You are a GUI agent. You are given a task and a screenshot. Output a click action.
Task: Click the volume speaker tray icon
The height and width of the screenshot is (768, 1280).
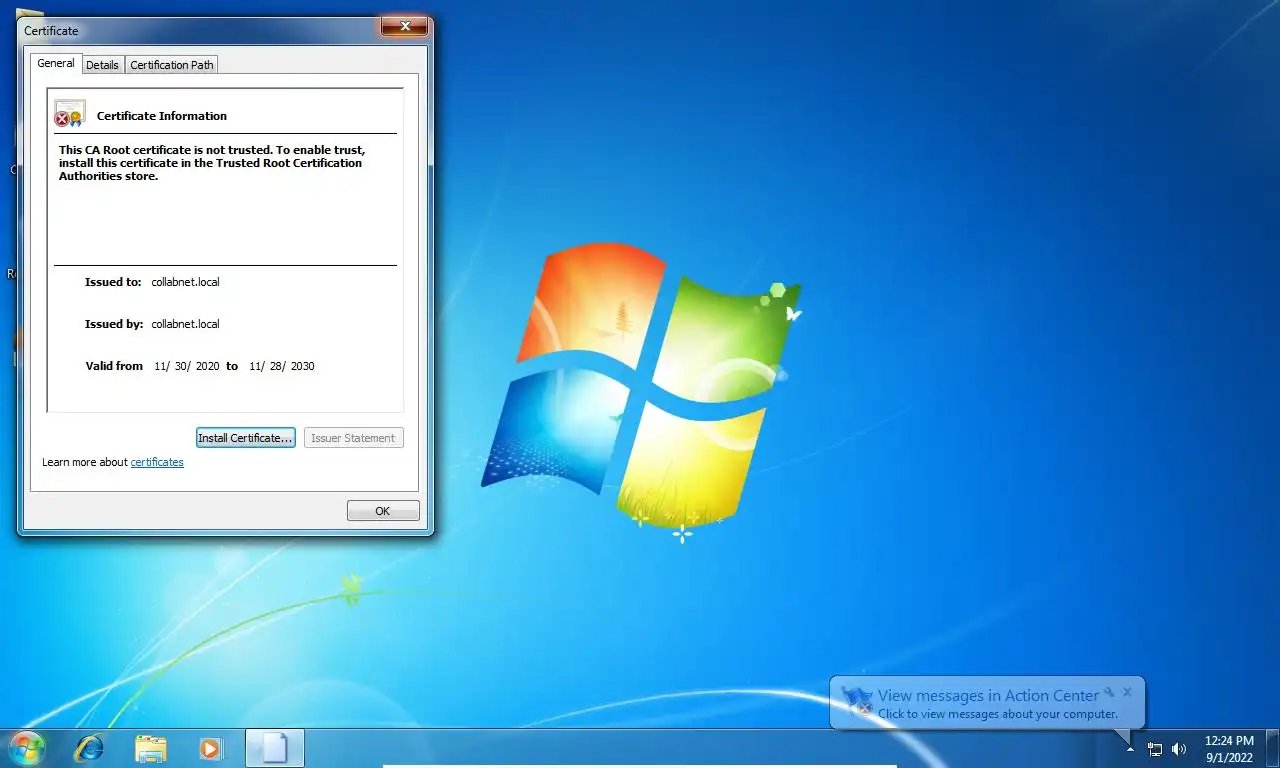1179,749
